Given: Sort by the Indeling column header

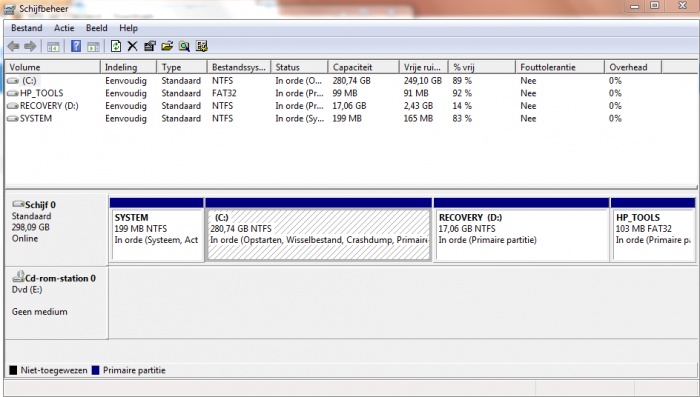Looking at the screenshot, I should (128, 67).
